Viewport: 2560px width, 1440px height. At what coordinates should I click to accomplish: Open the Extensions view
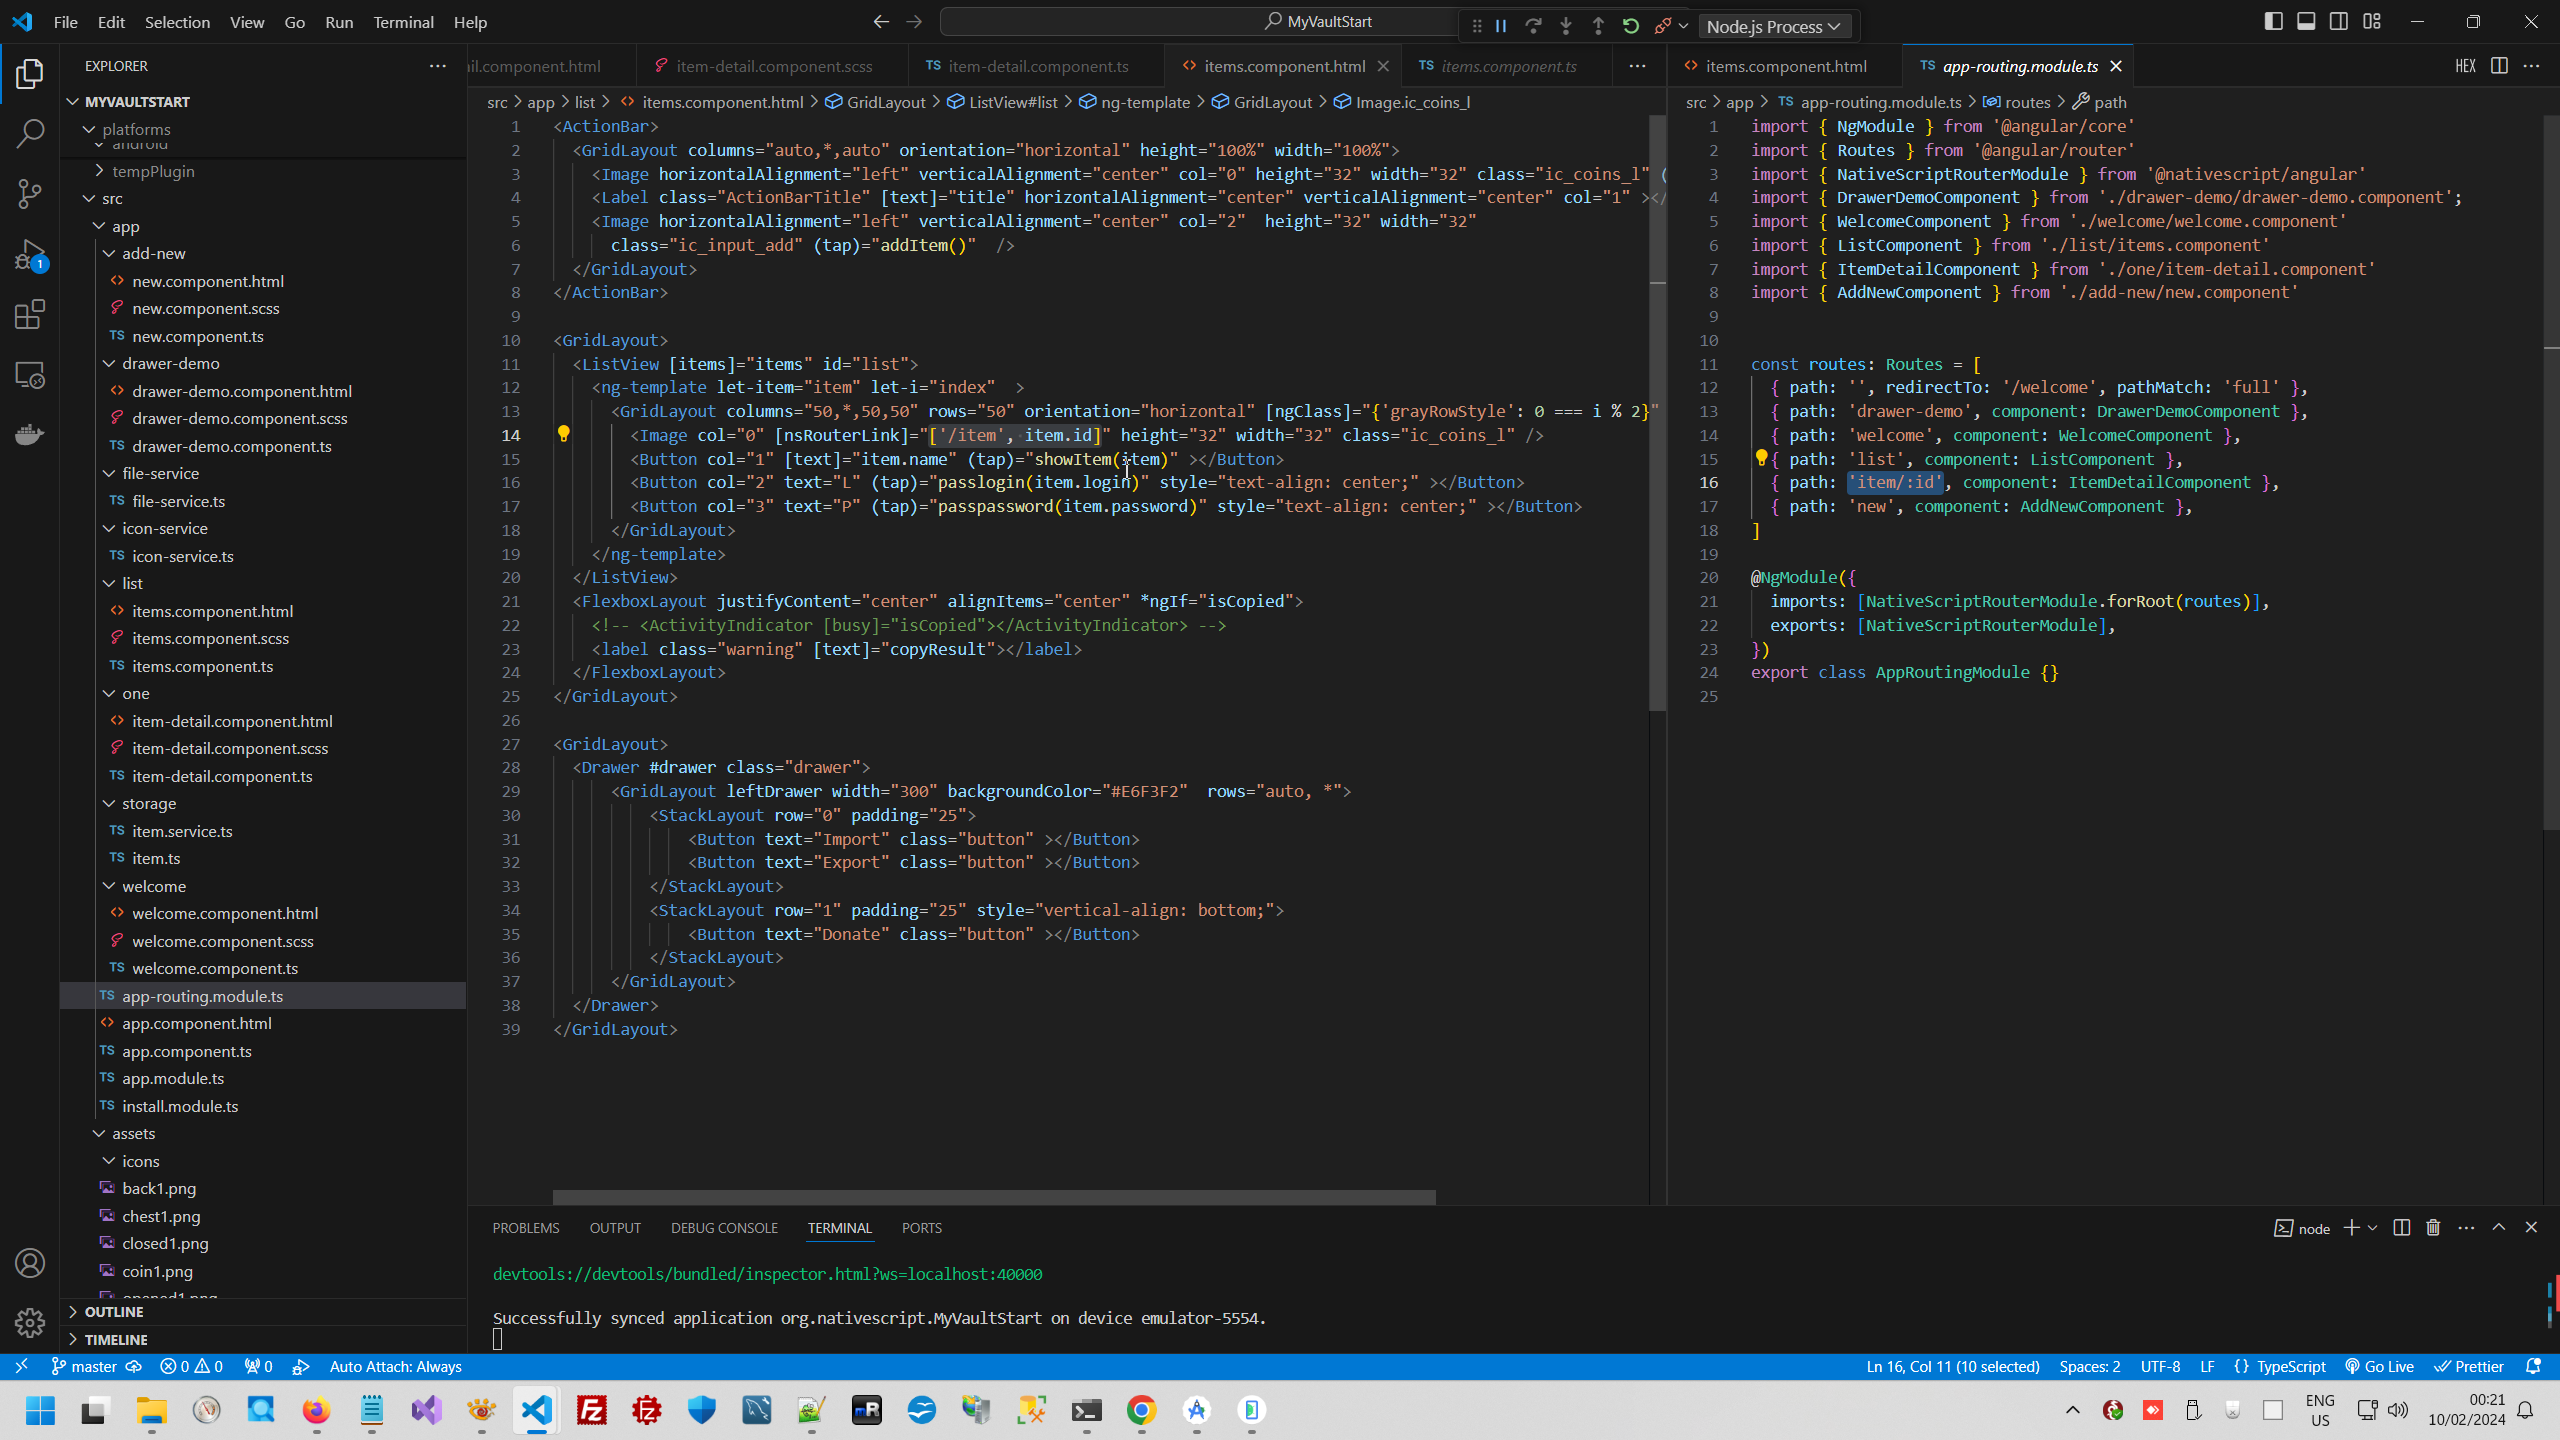point(30,315)
